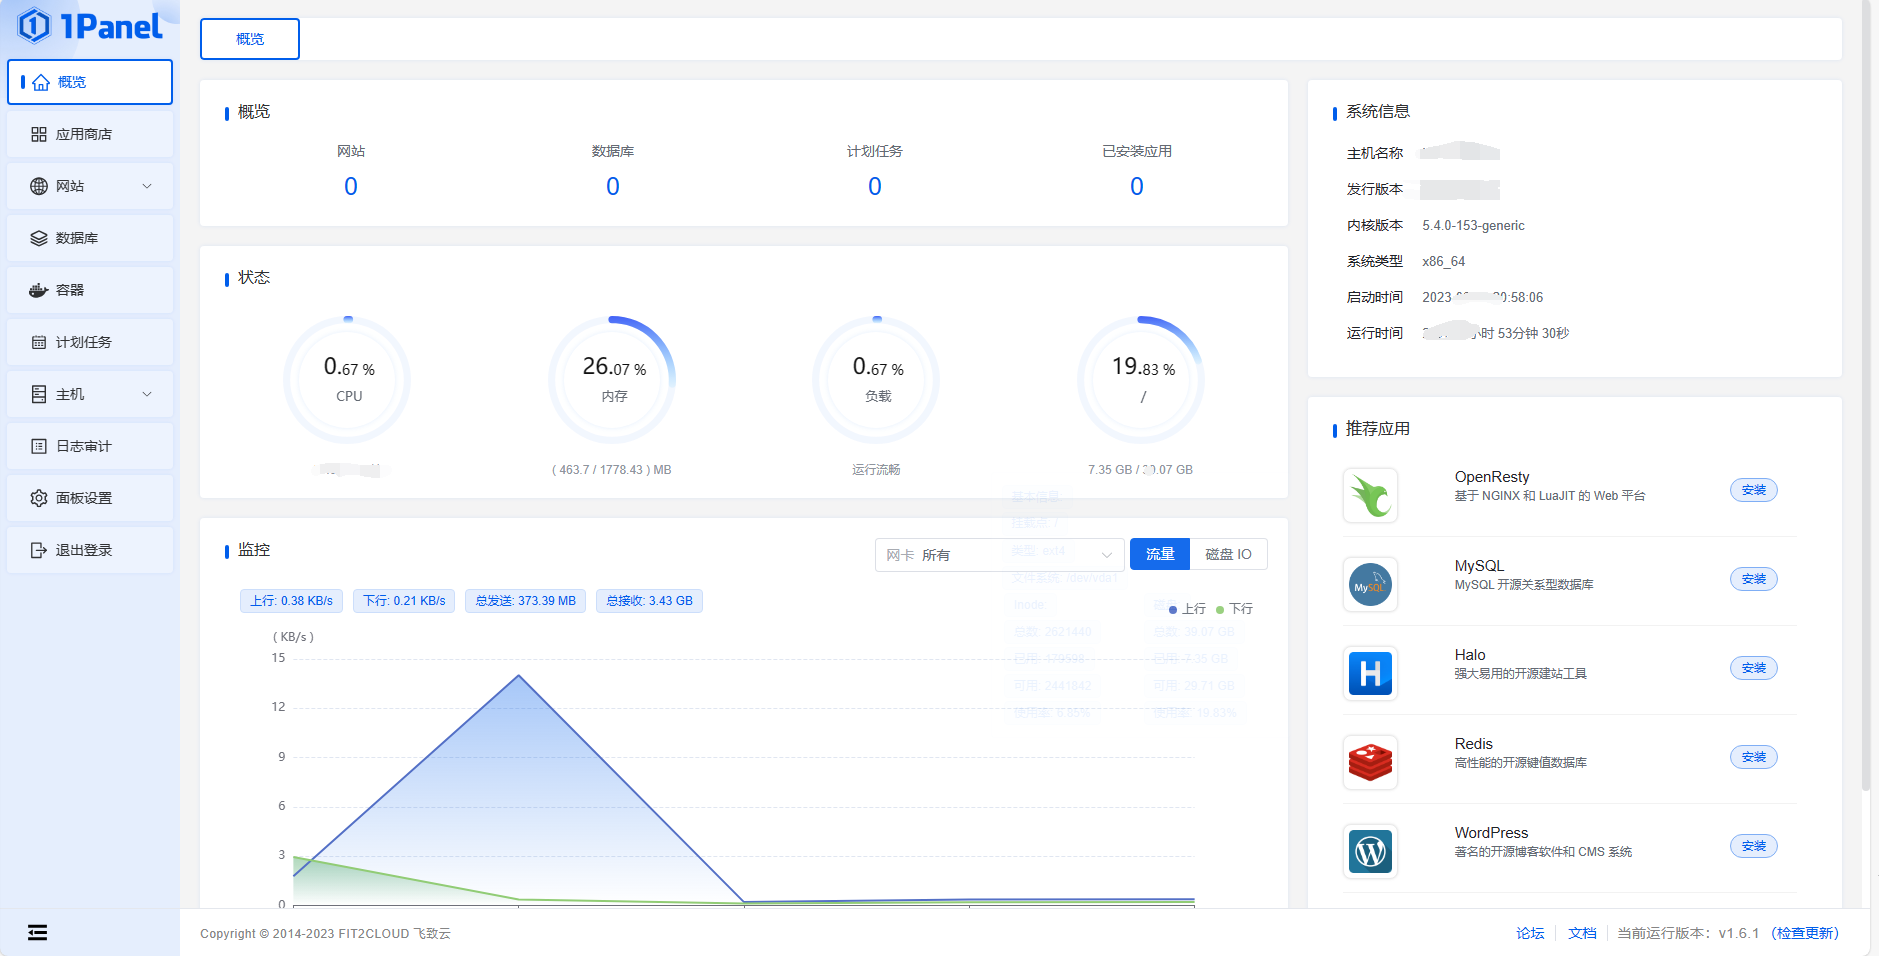This screenshot has width=1879, height=956.
Task: Click kernel version 5.4.0-153-generic text
Action: pos(1473,226)
